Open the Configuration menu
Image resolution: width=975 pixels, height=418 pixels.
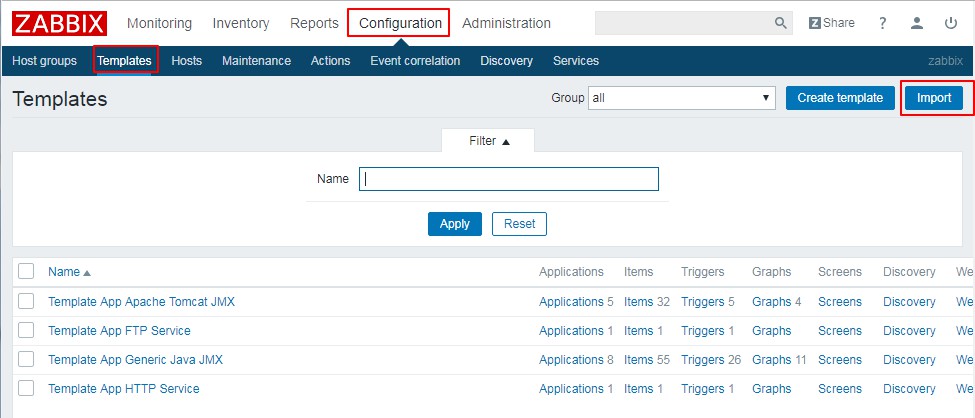(x=399, y=23)
